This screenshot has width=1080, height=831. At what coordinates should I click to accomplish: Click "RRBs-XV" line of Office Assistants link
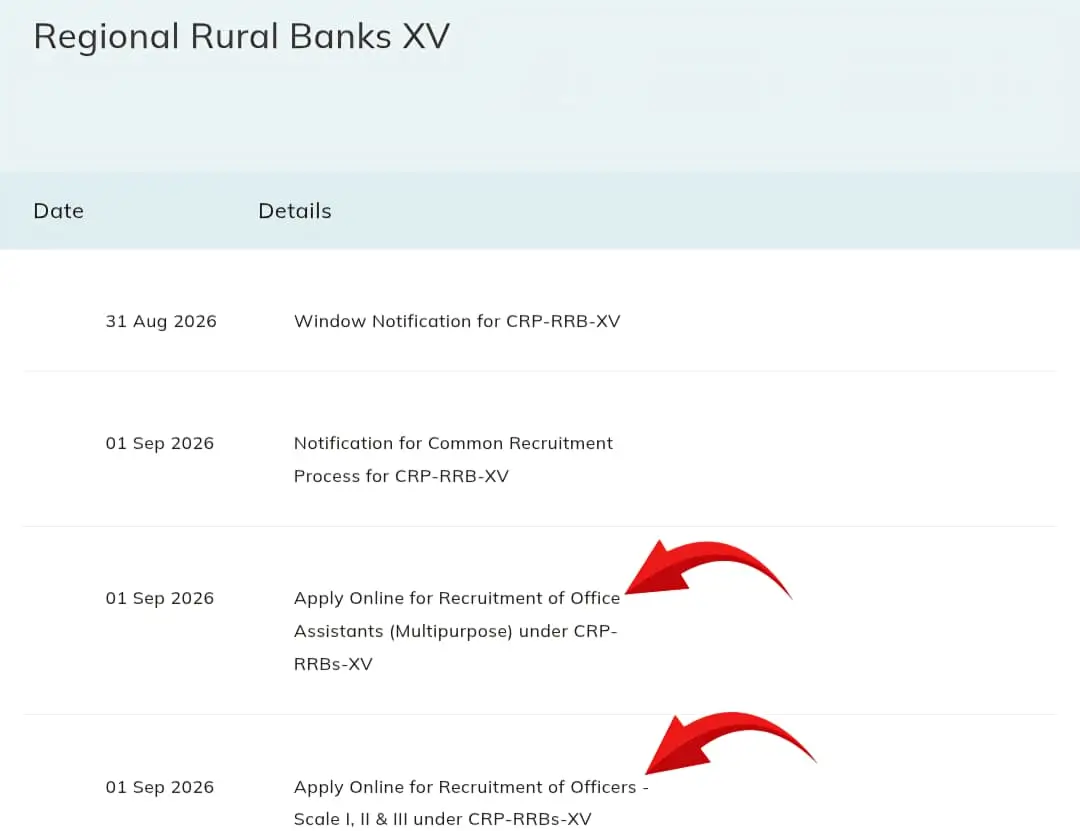pos(333,664)
